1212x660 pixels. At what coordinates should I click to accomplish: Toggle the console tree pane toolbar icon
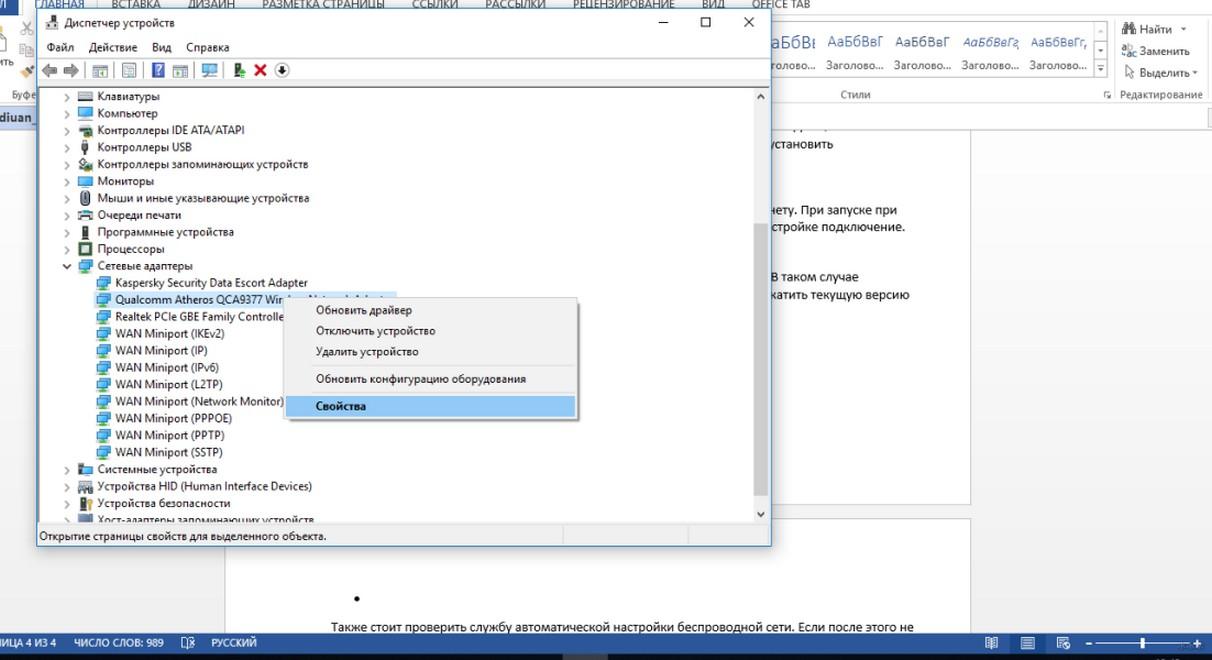100,70
